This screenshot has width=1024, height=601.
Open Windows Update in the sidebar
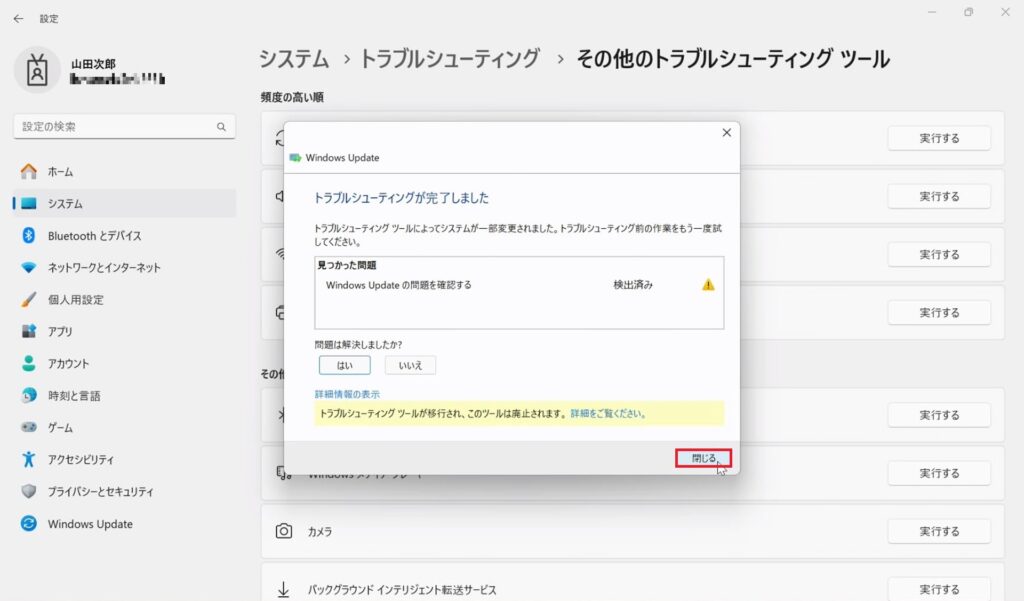pos(124,524)
